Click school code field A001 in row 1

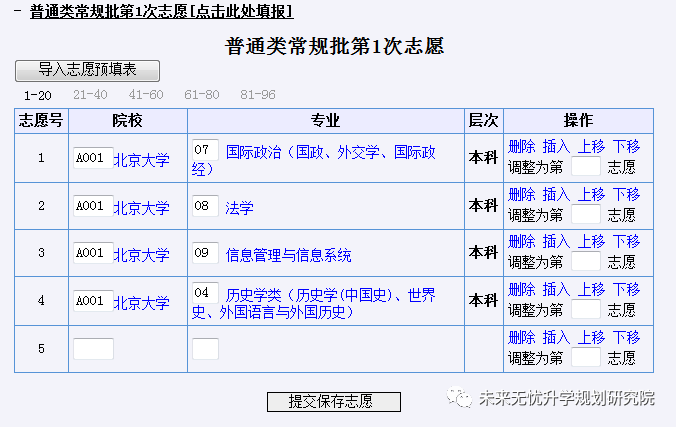pos(93,158)
